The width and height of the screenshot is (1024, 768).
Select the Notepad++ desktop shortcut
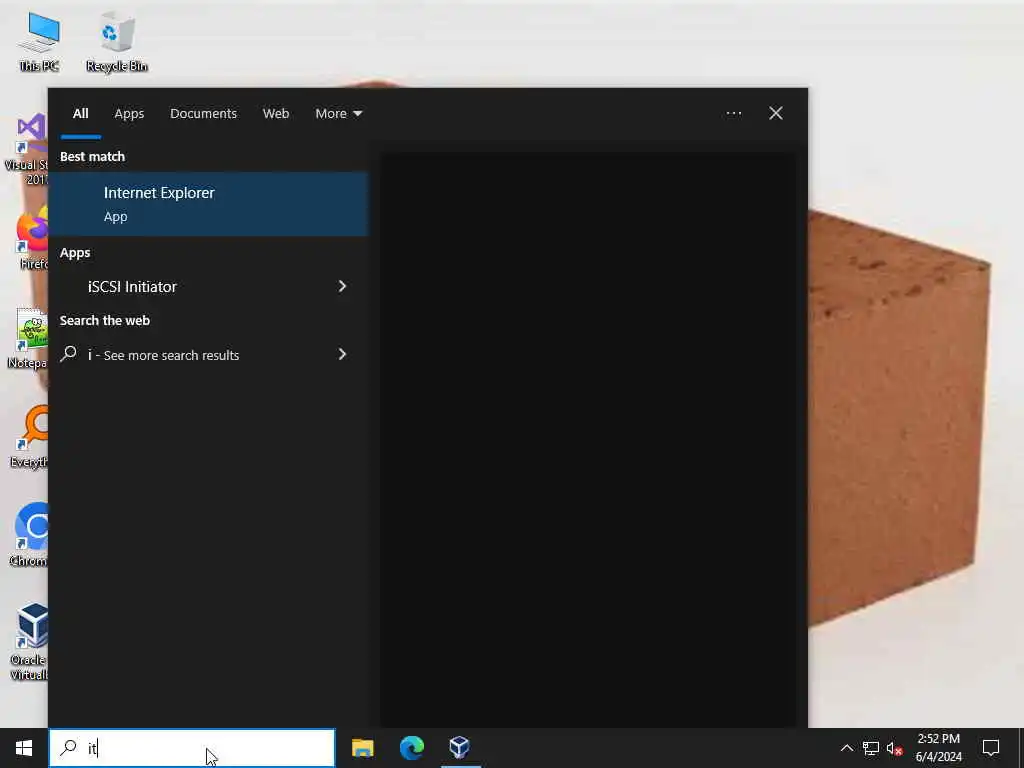[x=27, y=338]
